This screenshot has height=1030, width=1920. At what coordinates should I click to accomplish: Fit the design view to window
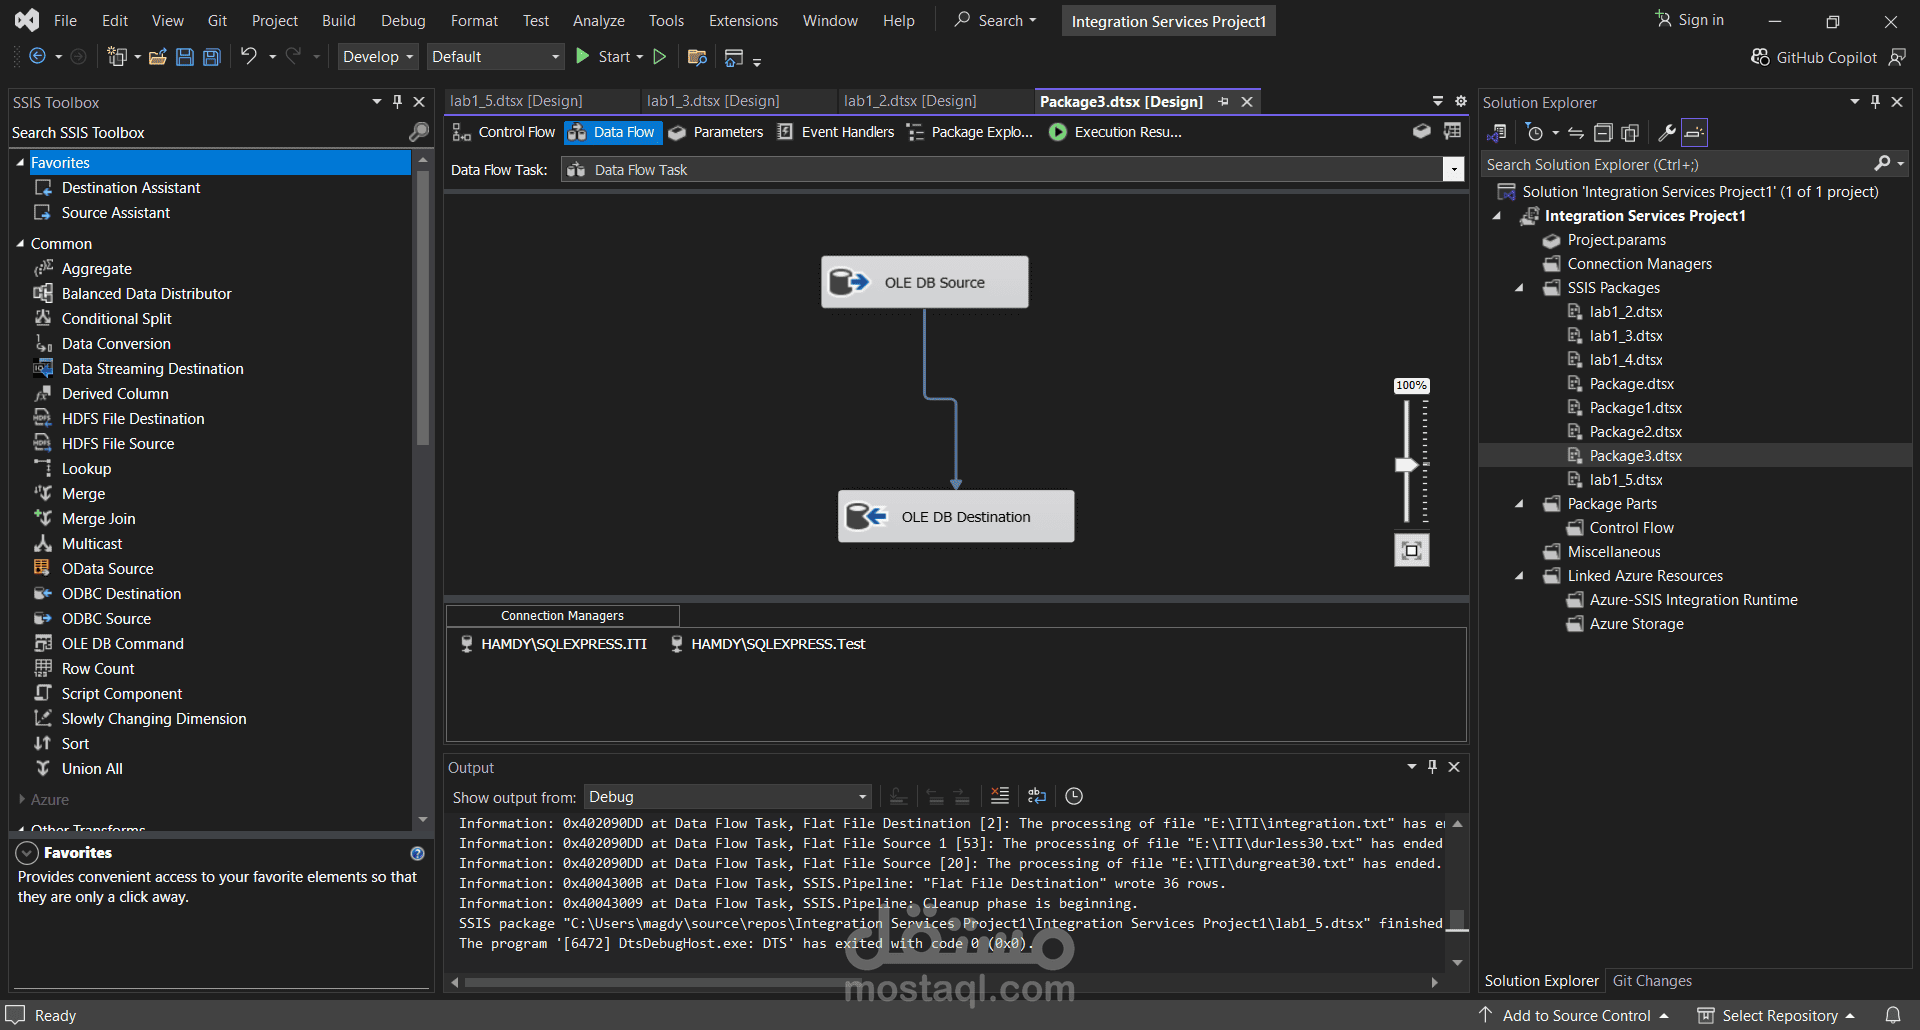click(1412, 550)
